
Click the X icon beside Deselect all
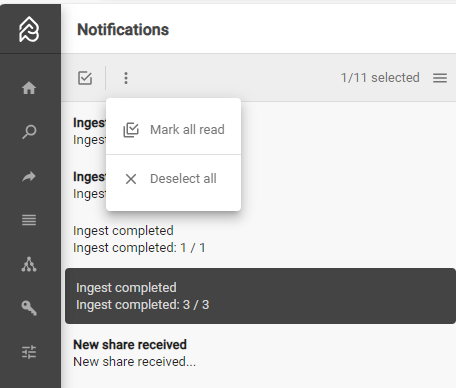tap(131, 179)
